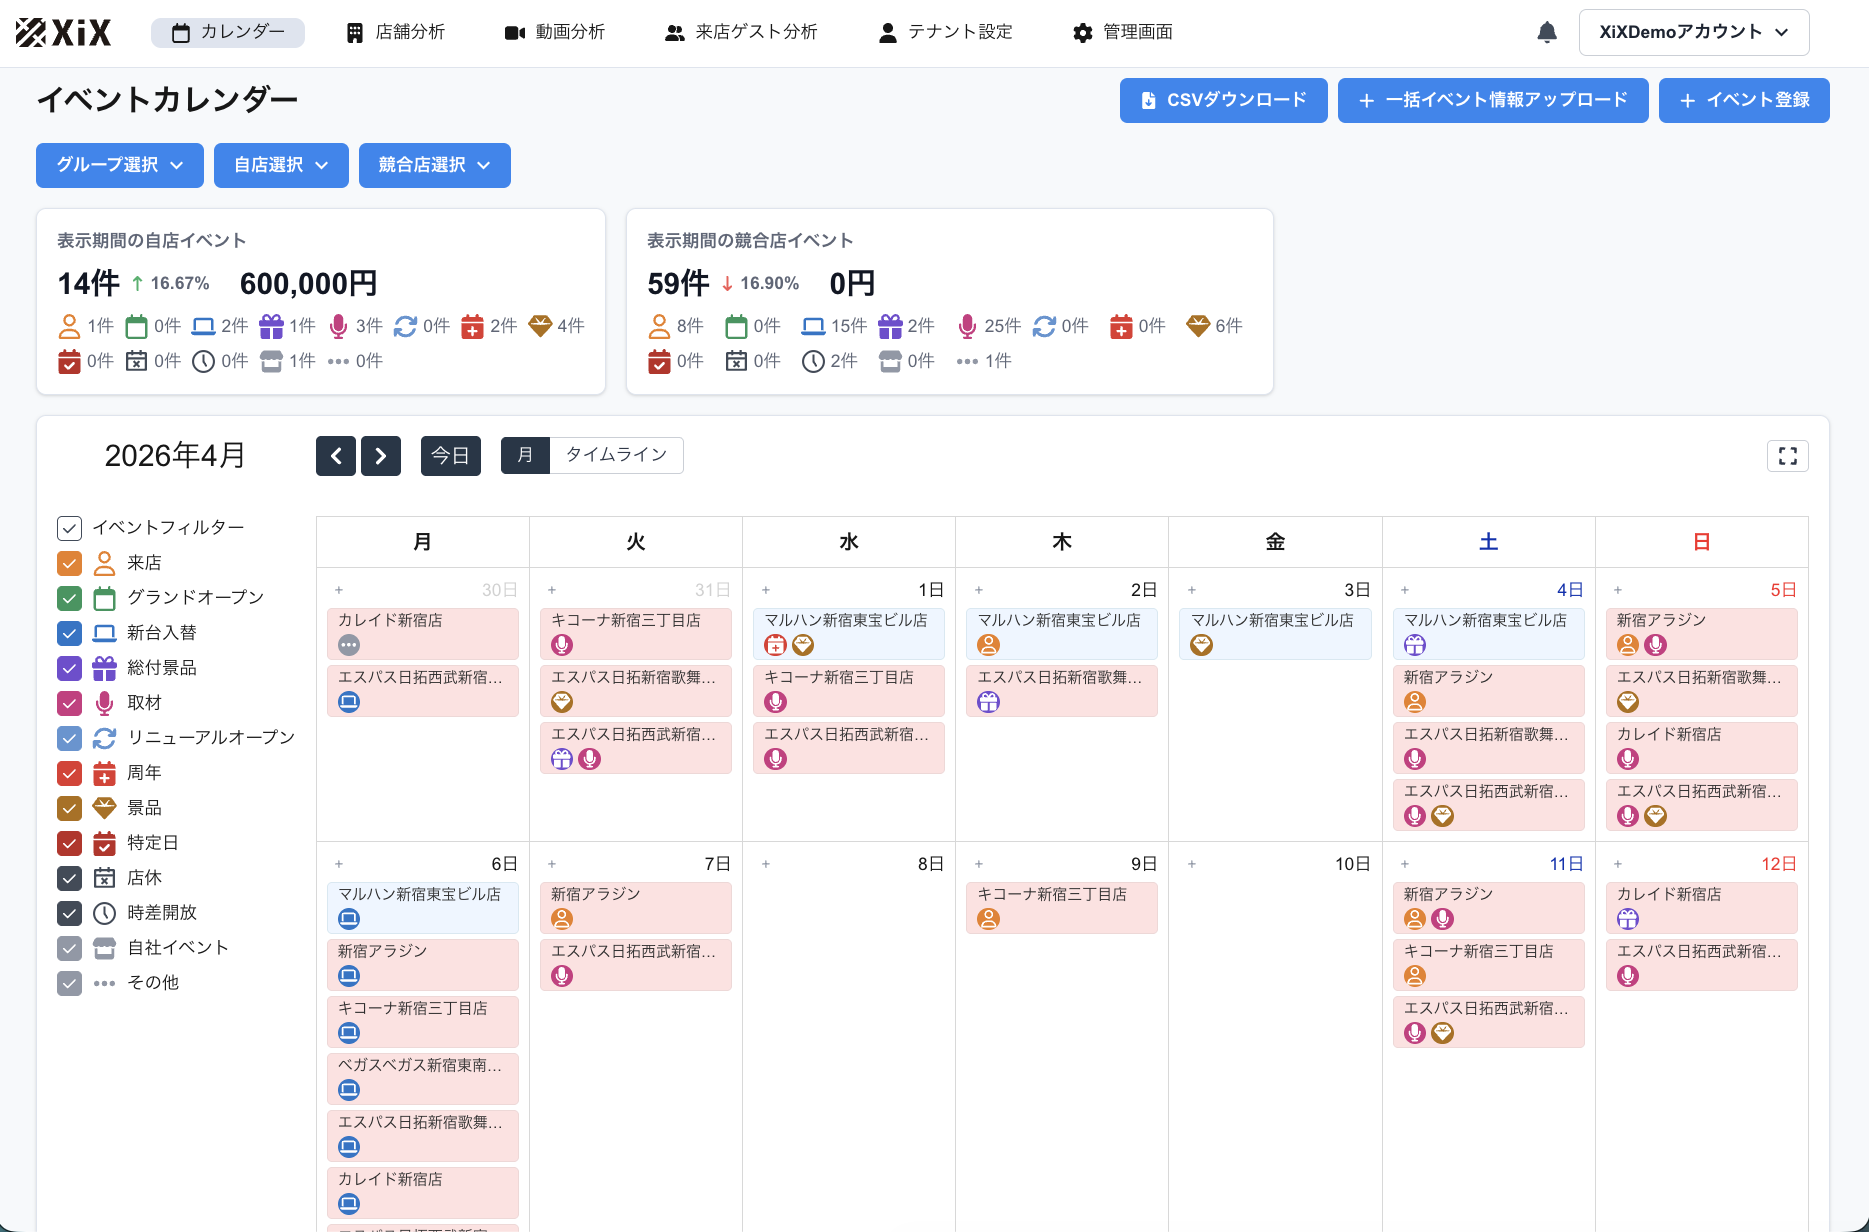This screenshot has width=1869, height=1232.
Task: Click the gift icon in own-store event summary
Action: coord(271,326)
